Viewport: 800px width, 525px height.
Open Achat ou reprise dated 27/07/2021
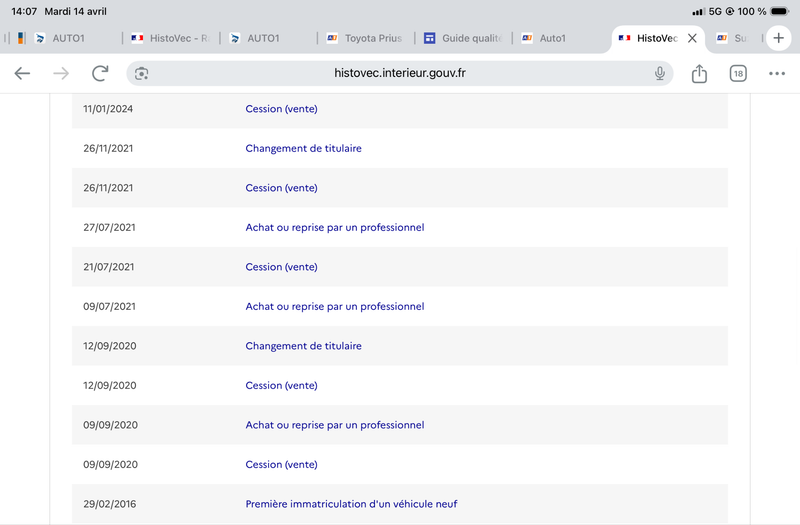[x=335, y=228]
